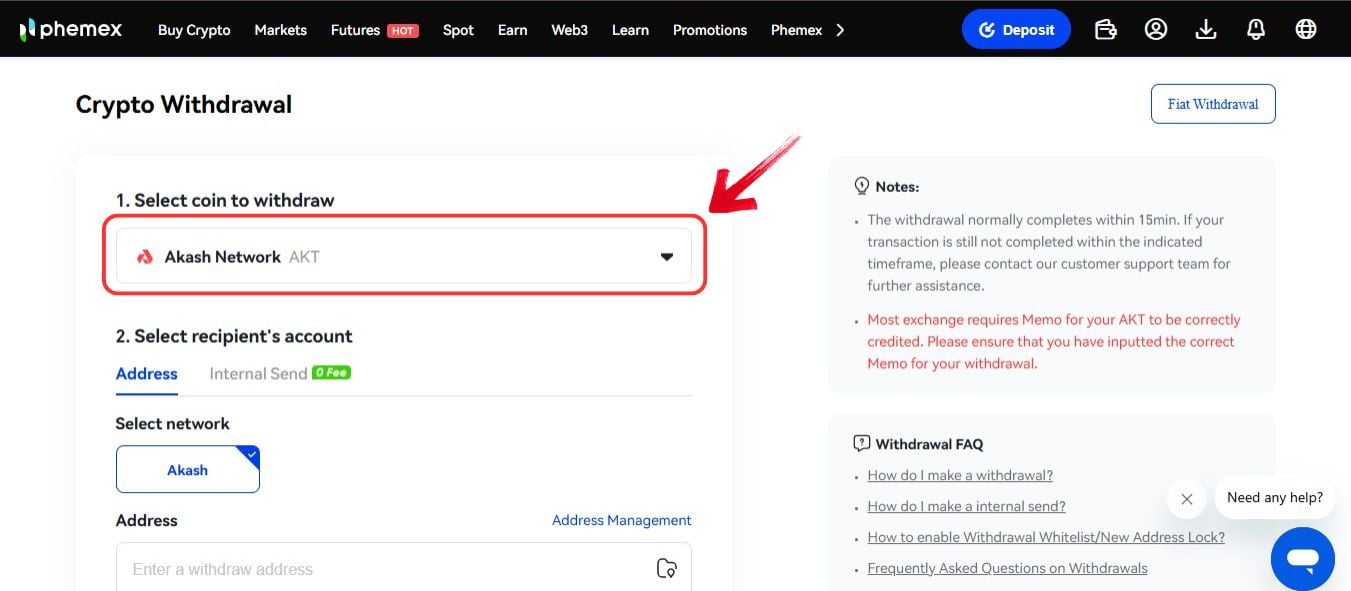The image size is (1351, 591).
Task: Open the Address Management link
Action: coord(621,520)
